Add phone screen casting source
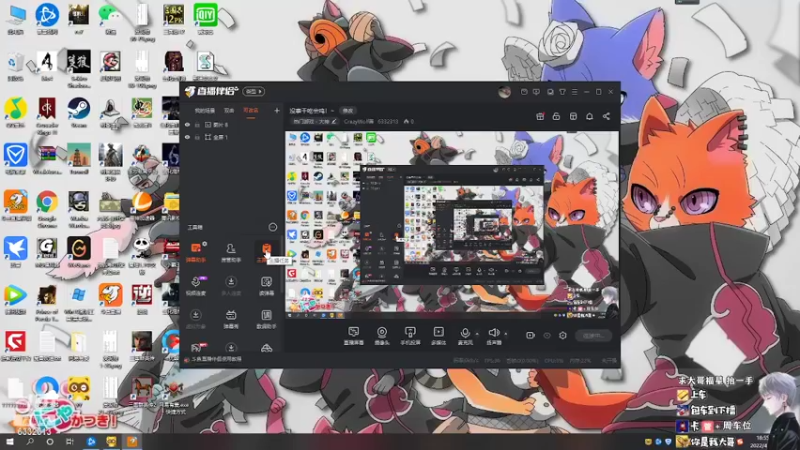The width and height of the screenshot is (800, 450). coord(410,336)
